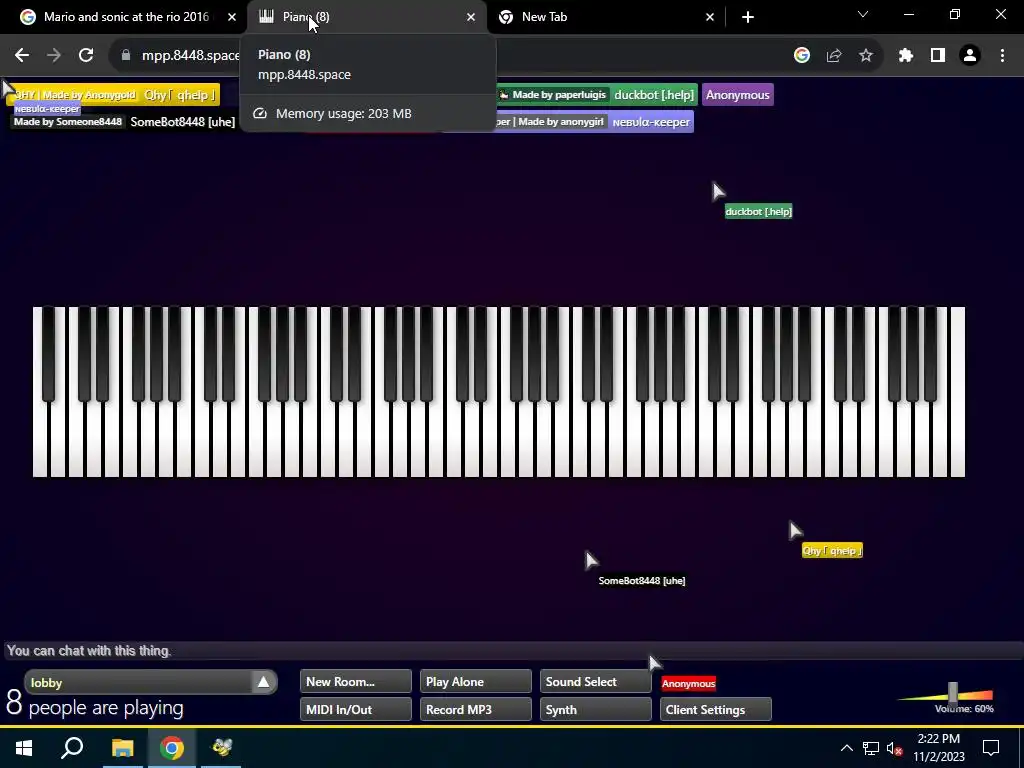Click the Qhy participant name in list

pos(179,95)
